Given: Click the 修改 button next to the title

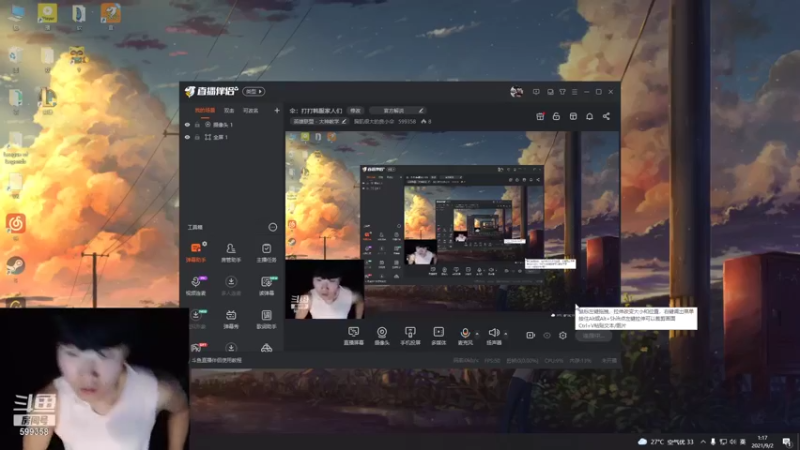Looking at the screenshot, I should tap(356, 110).
